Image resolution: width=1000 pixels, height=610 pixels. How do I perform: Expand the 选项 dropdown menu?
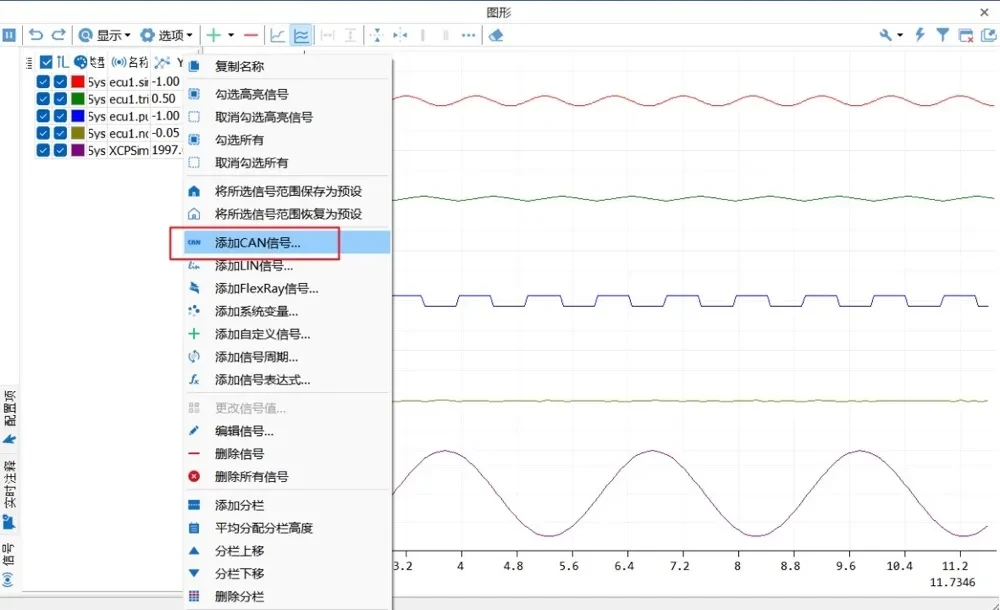click(x=166, y=35)
